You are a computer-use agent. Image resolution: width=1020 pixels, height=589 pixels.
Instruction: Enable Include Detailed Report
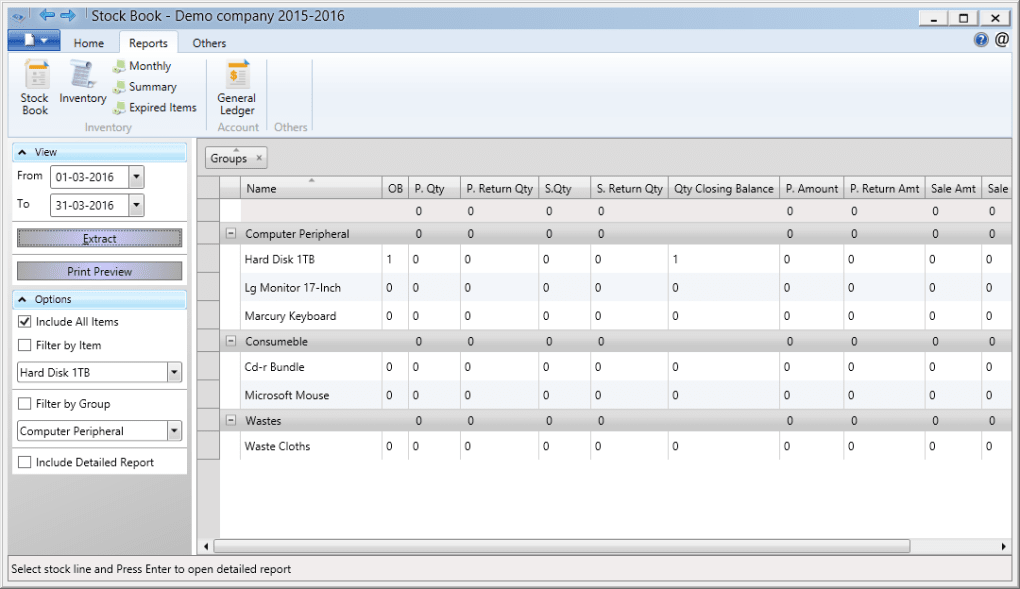(25, 462)
